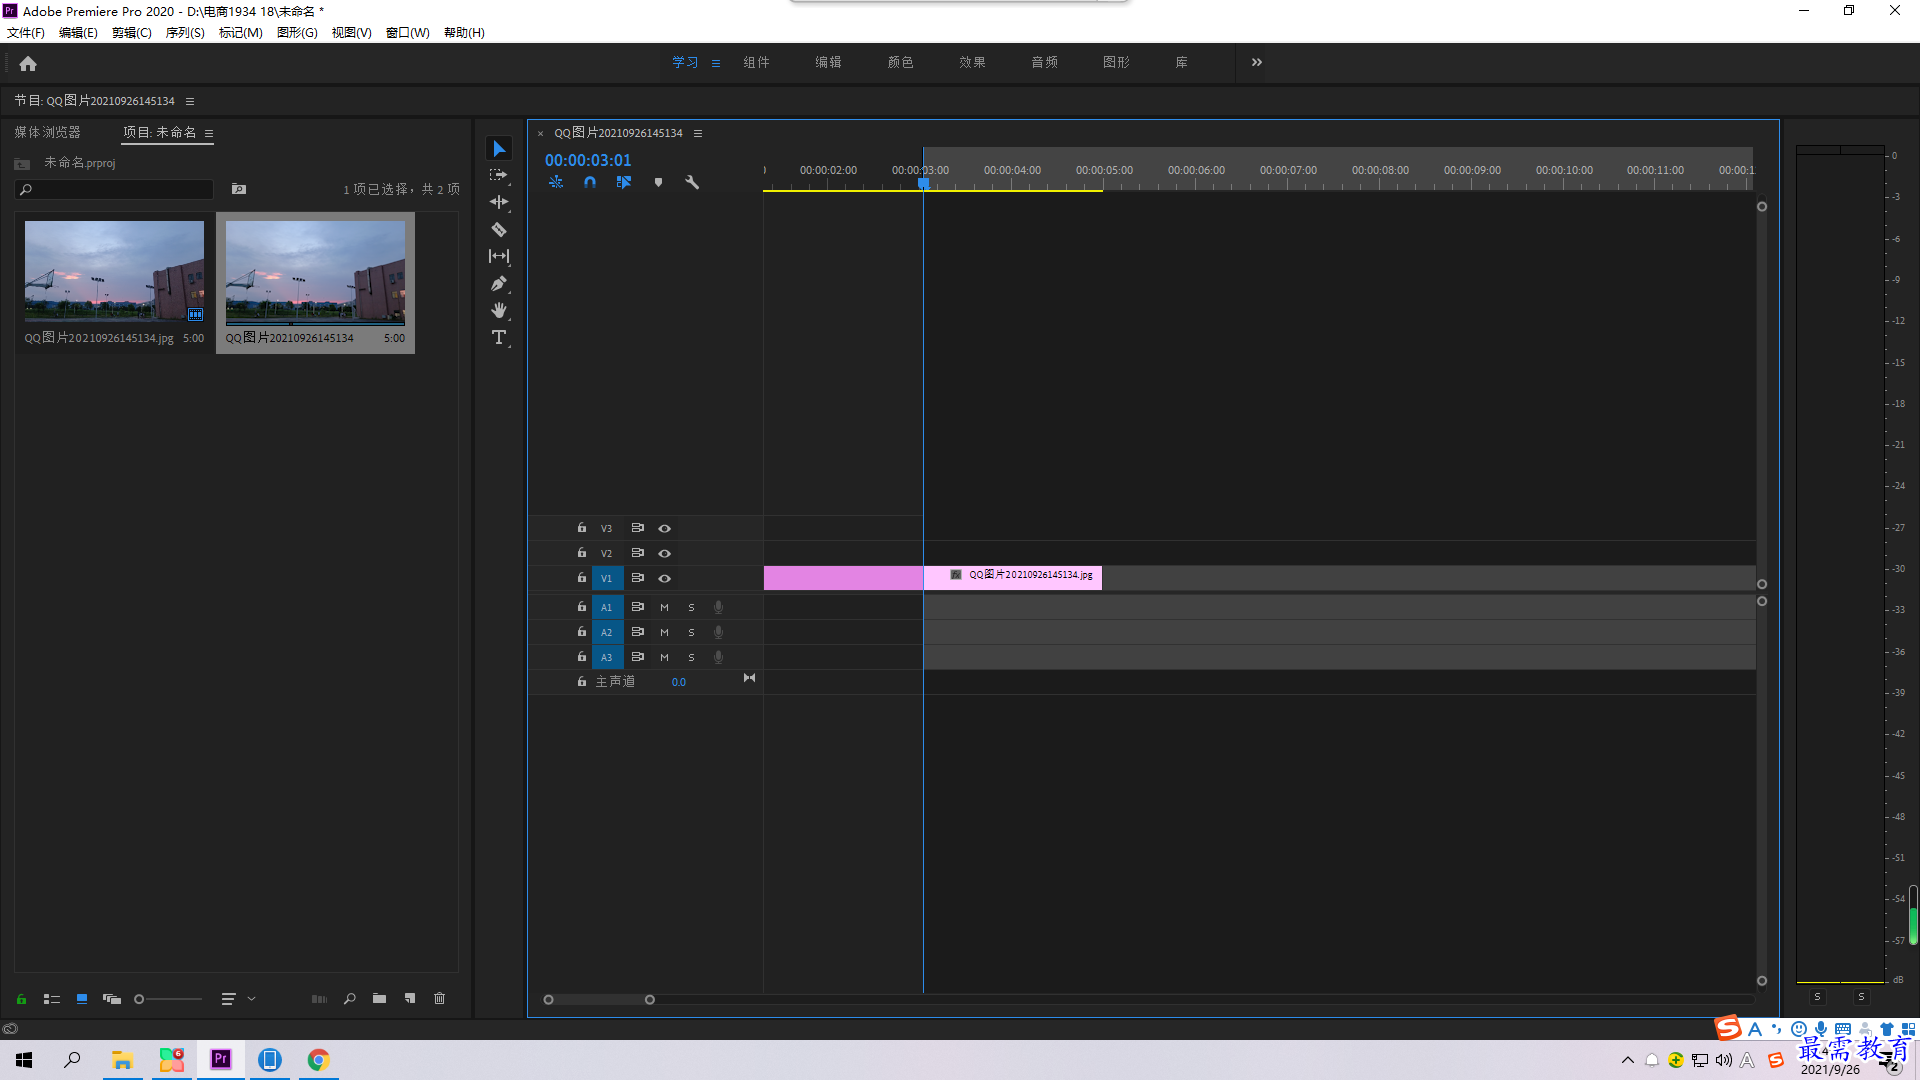Enable voice-over record on A1

point(718,607)
